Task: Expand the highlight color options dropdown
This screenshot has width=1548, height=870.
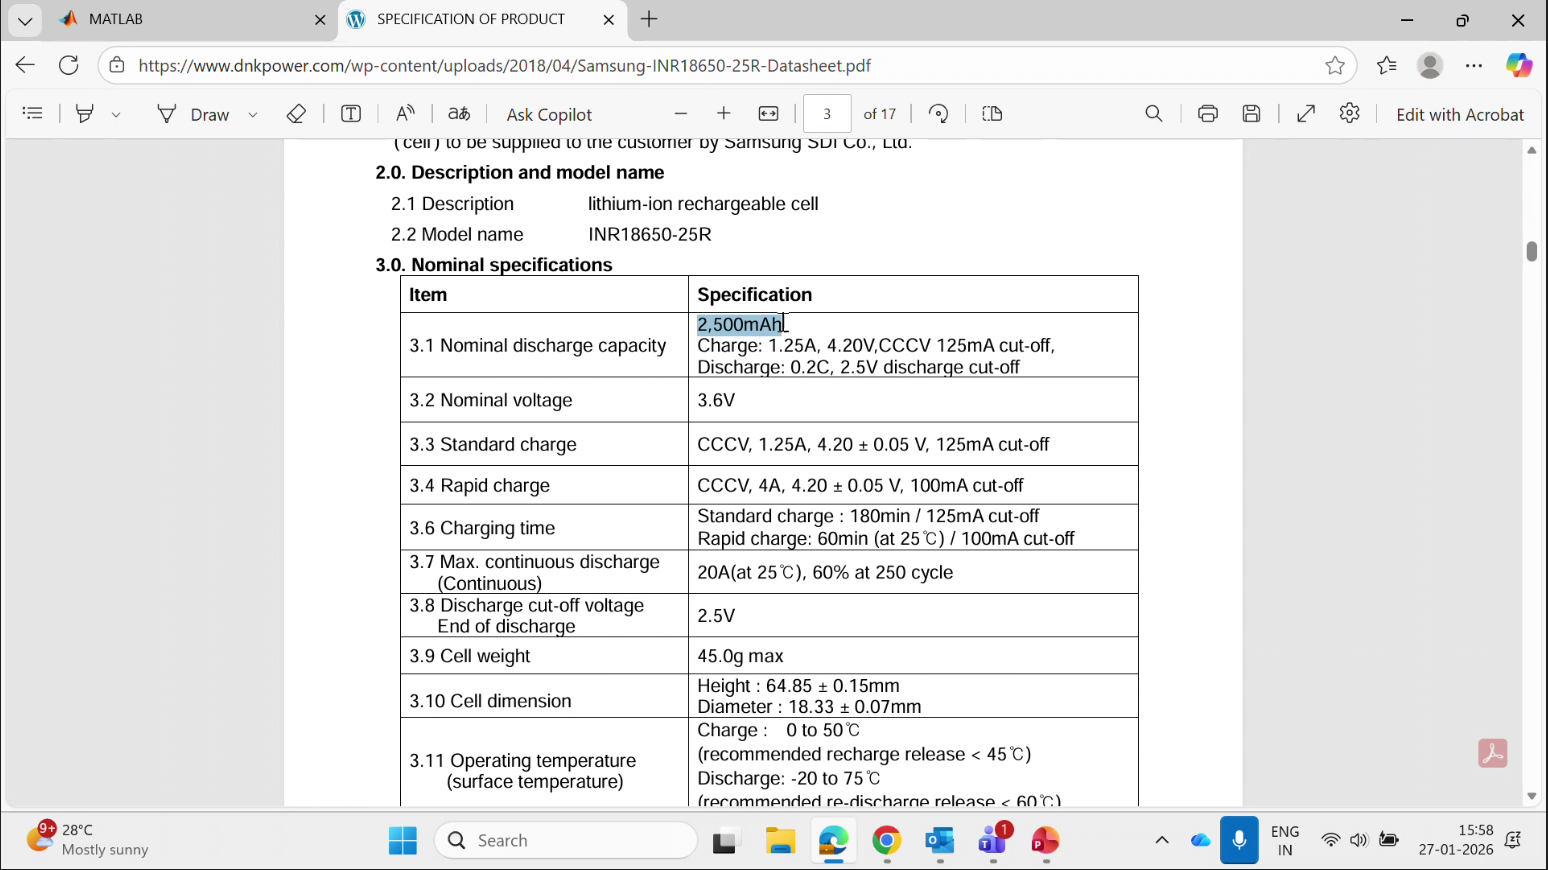Action: [116, 115]
